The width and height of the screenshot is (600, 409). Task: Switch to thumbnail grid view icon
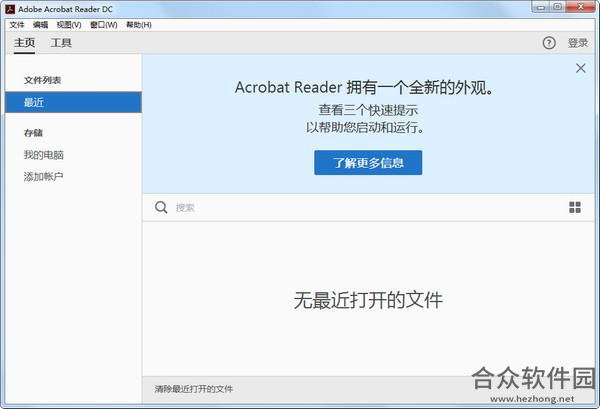[x=575, y=207]
